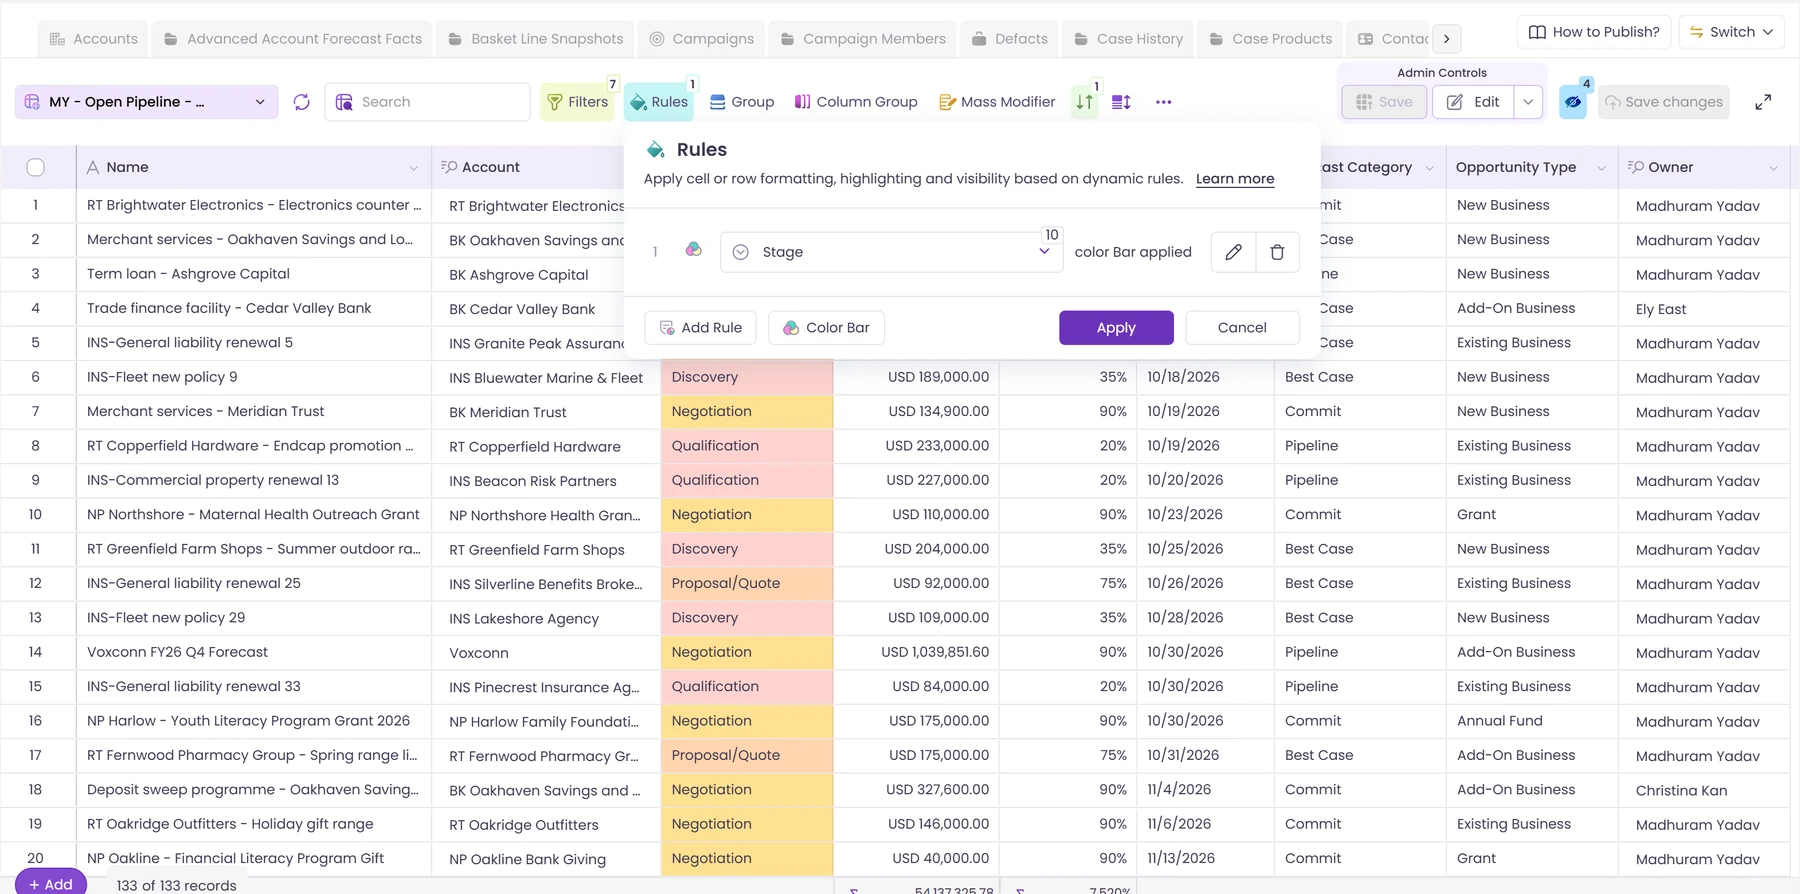Select the Voxconn FY26 Q4 Forecast row name
The height and width of the screenshot is (894, 1800).
point(177,652)
